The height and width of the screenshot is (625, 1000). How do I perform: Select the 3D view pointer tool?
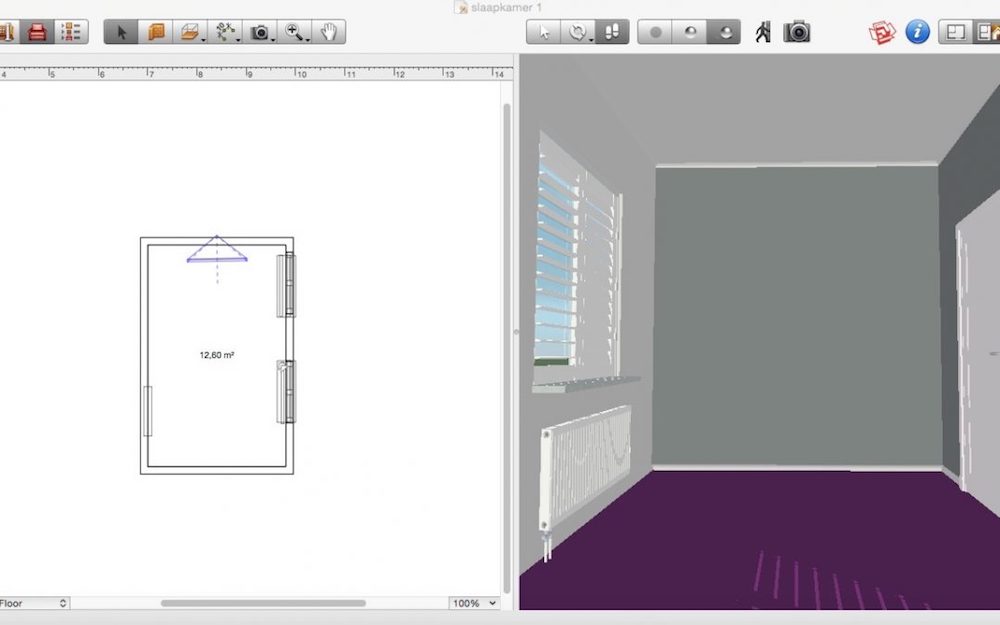[543, 32]
